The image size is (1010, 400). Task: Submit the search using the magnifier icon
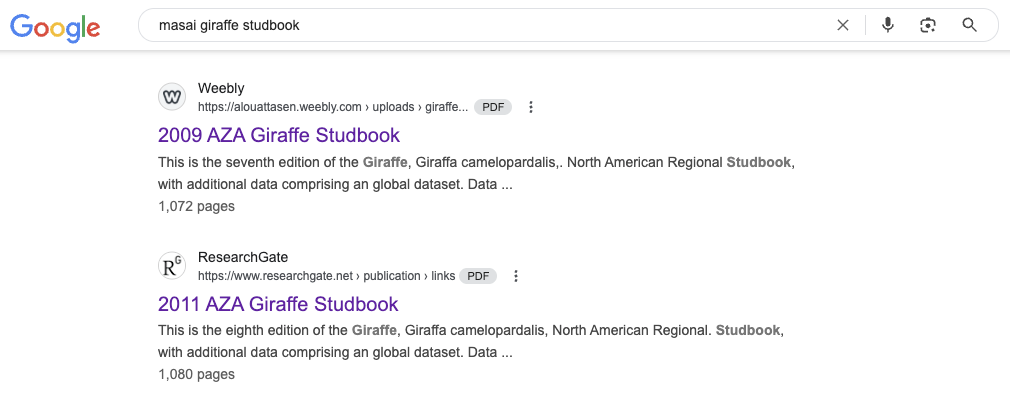click(969, 25)
